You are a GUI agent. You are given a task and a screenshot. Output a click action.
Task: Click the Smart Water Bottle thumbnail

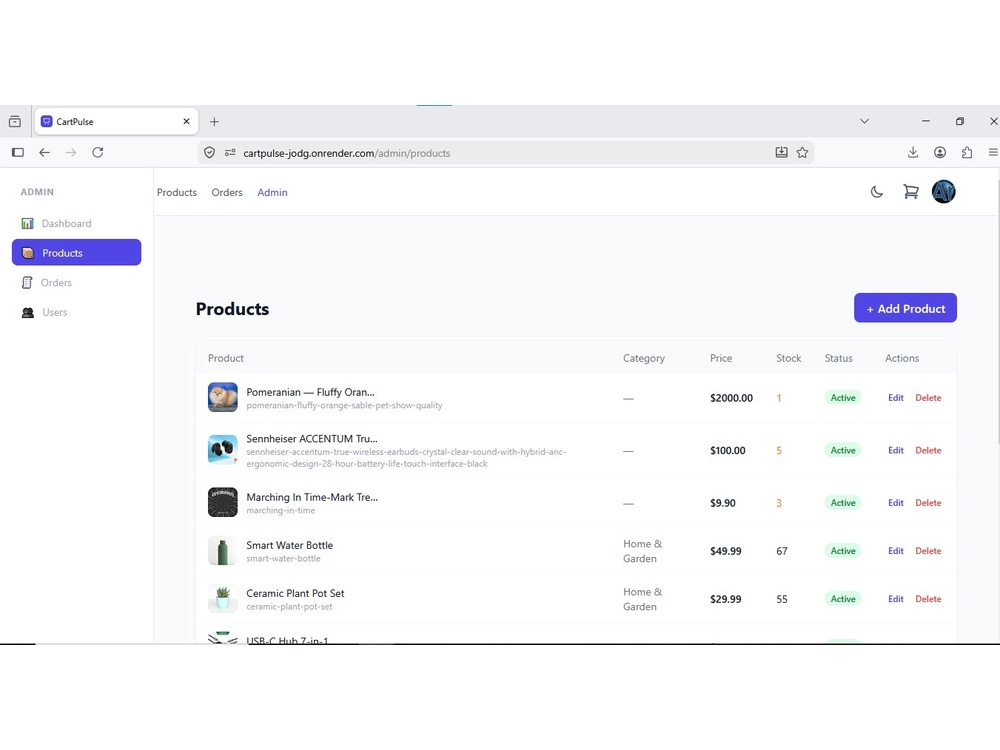pos(223,550)
